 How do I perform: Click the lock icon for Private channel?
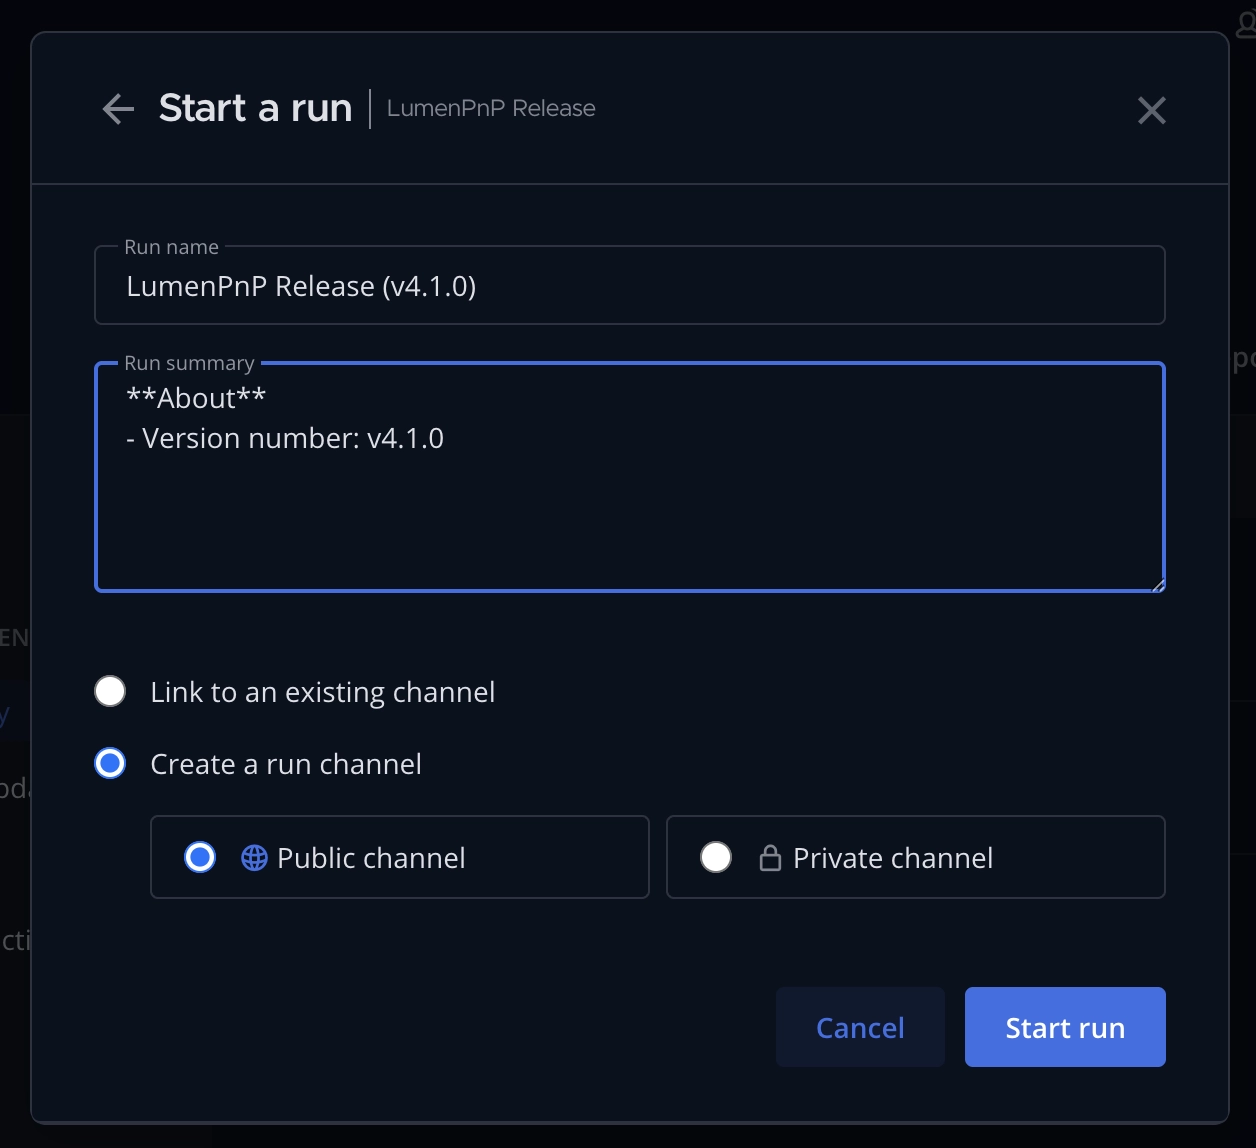click(x=770, y=858)
